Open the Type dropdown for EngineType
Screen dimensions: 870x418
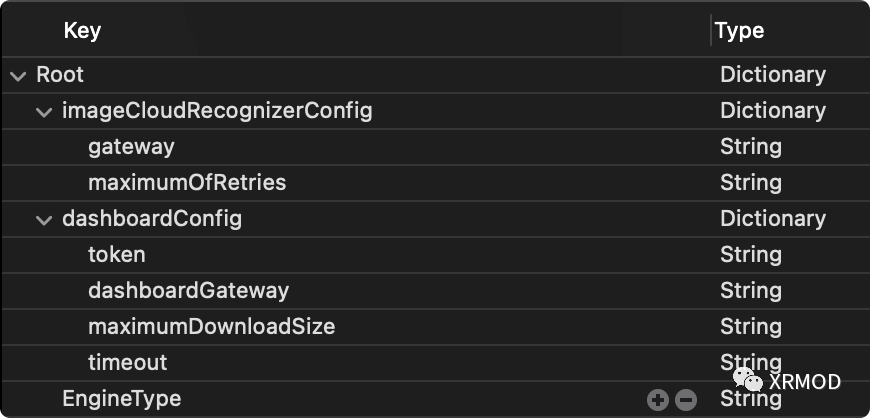point(751,399)
